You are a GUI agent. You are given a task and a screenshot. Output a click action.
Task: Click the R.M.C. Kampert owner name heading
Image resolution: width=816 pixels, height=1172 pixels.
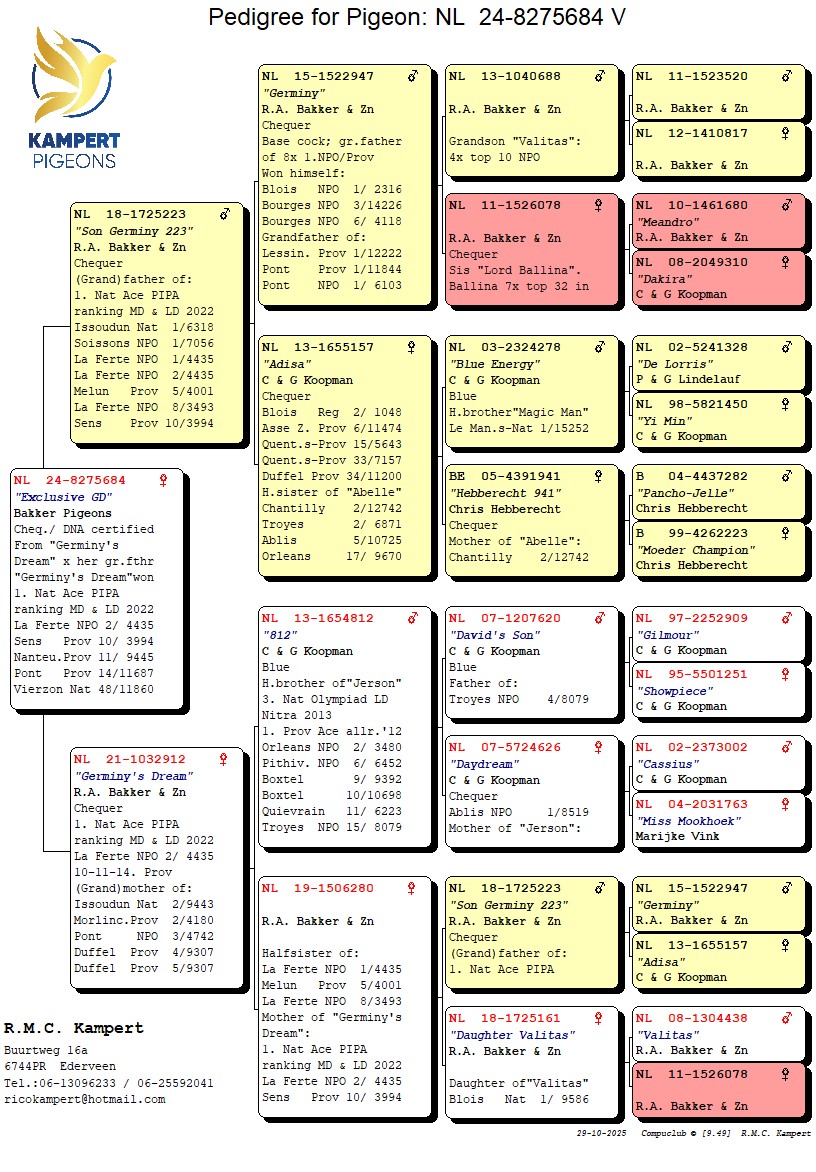74,1028
